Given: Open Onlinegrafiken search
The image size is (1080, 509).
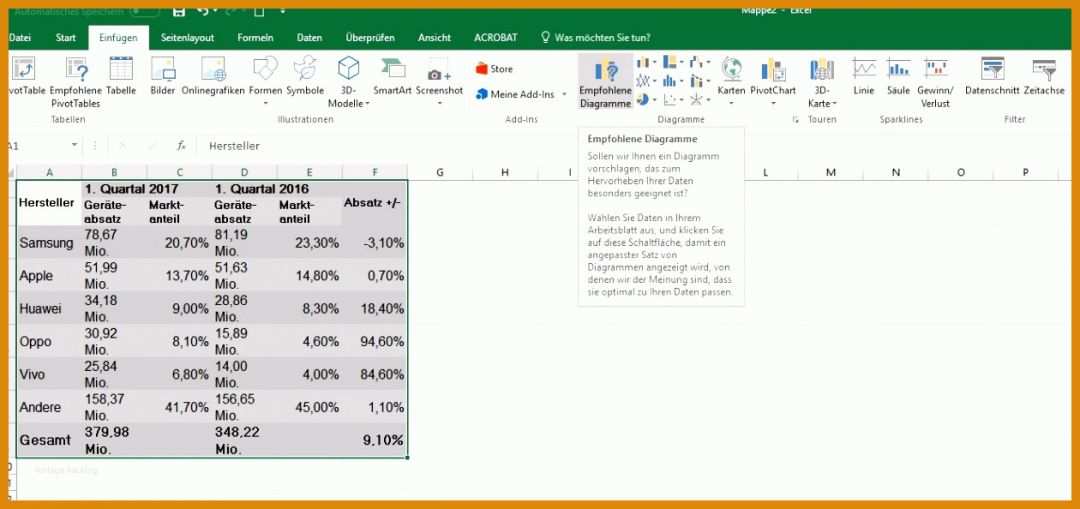Looking at the screenshot, I should coord(213,77).
